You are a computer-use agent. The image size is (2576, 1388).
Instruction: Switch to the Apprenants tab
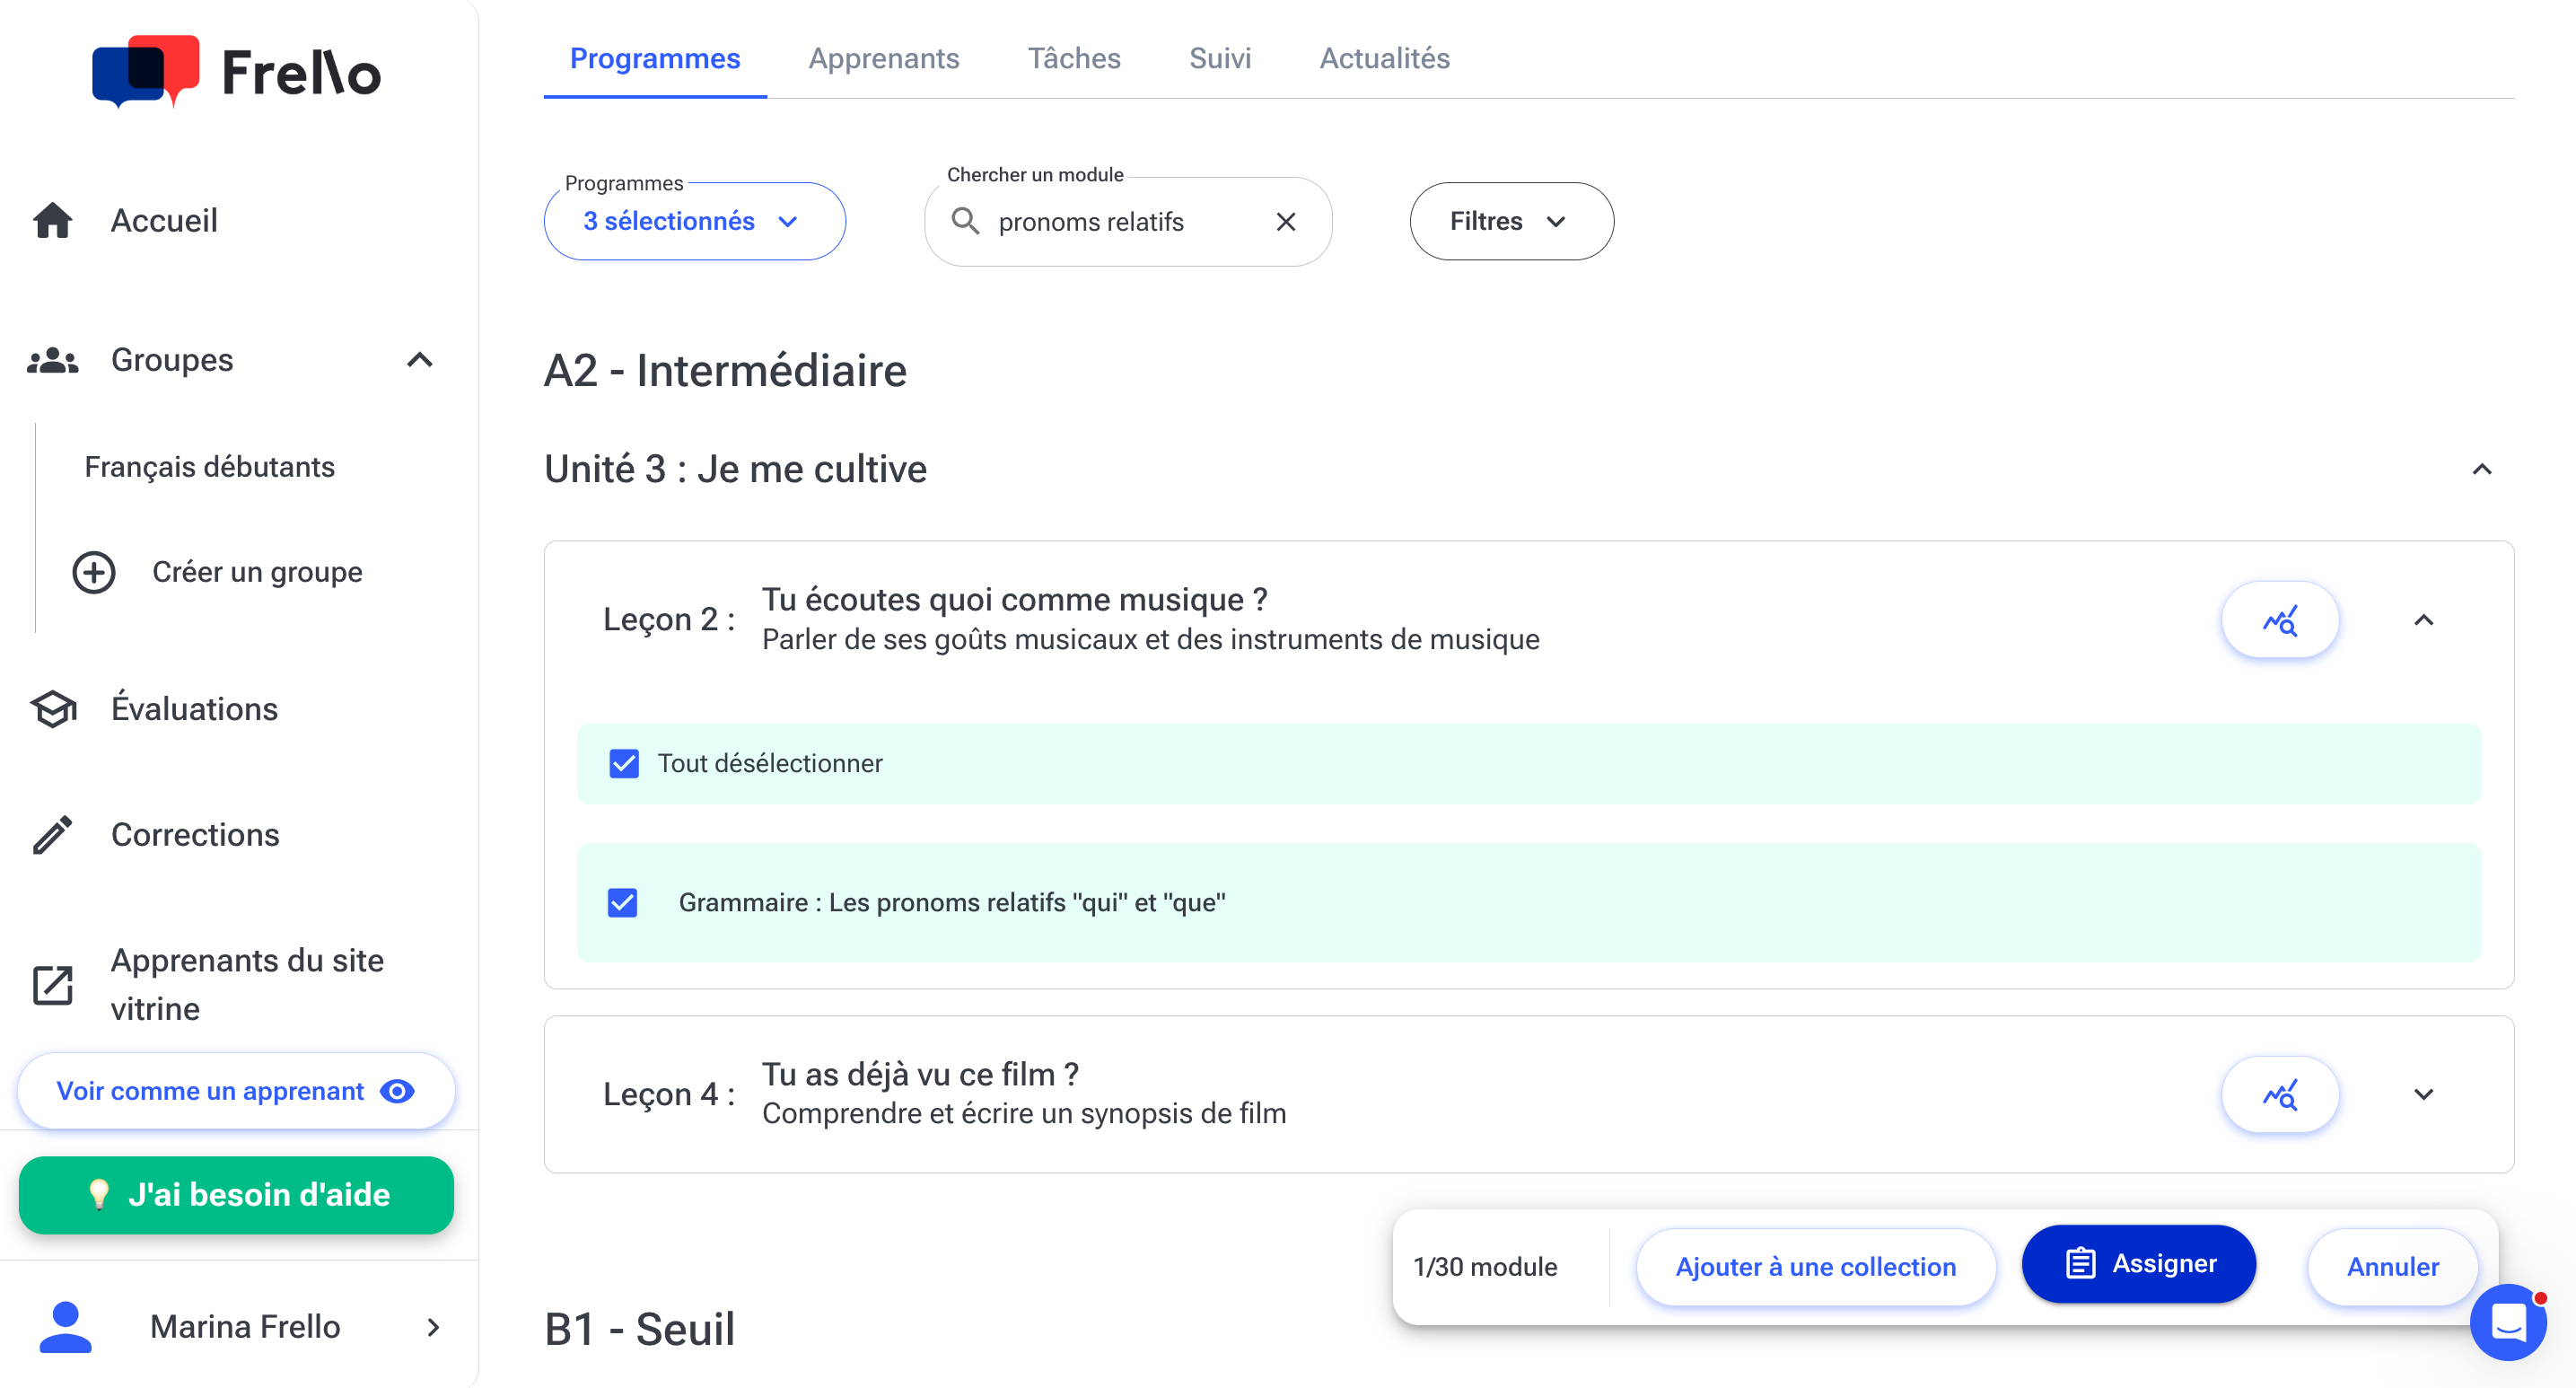[883, 58]
